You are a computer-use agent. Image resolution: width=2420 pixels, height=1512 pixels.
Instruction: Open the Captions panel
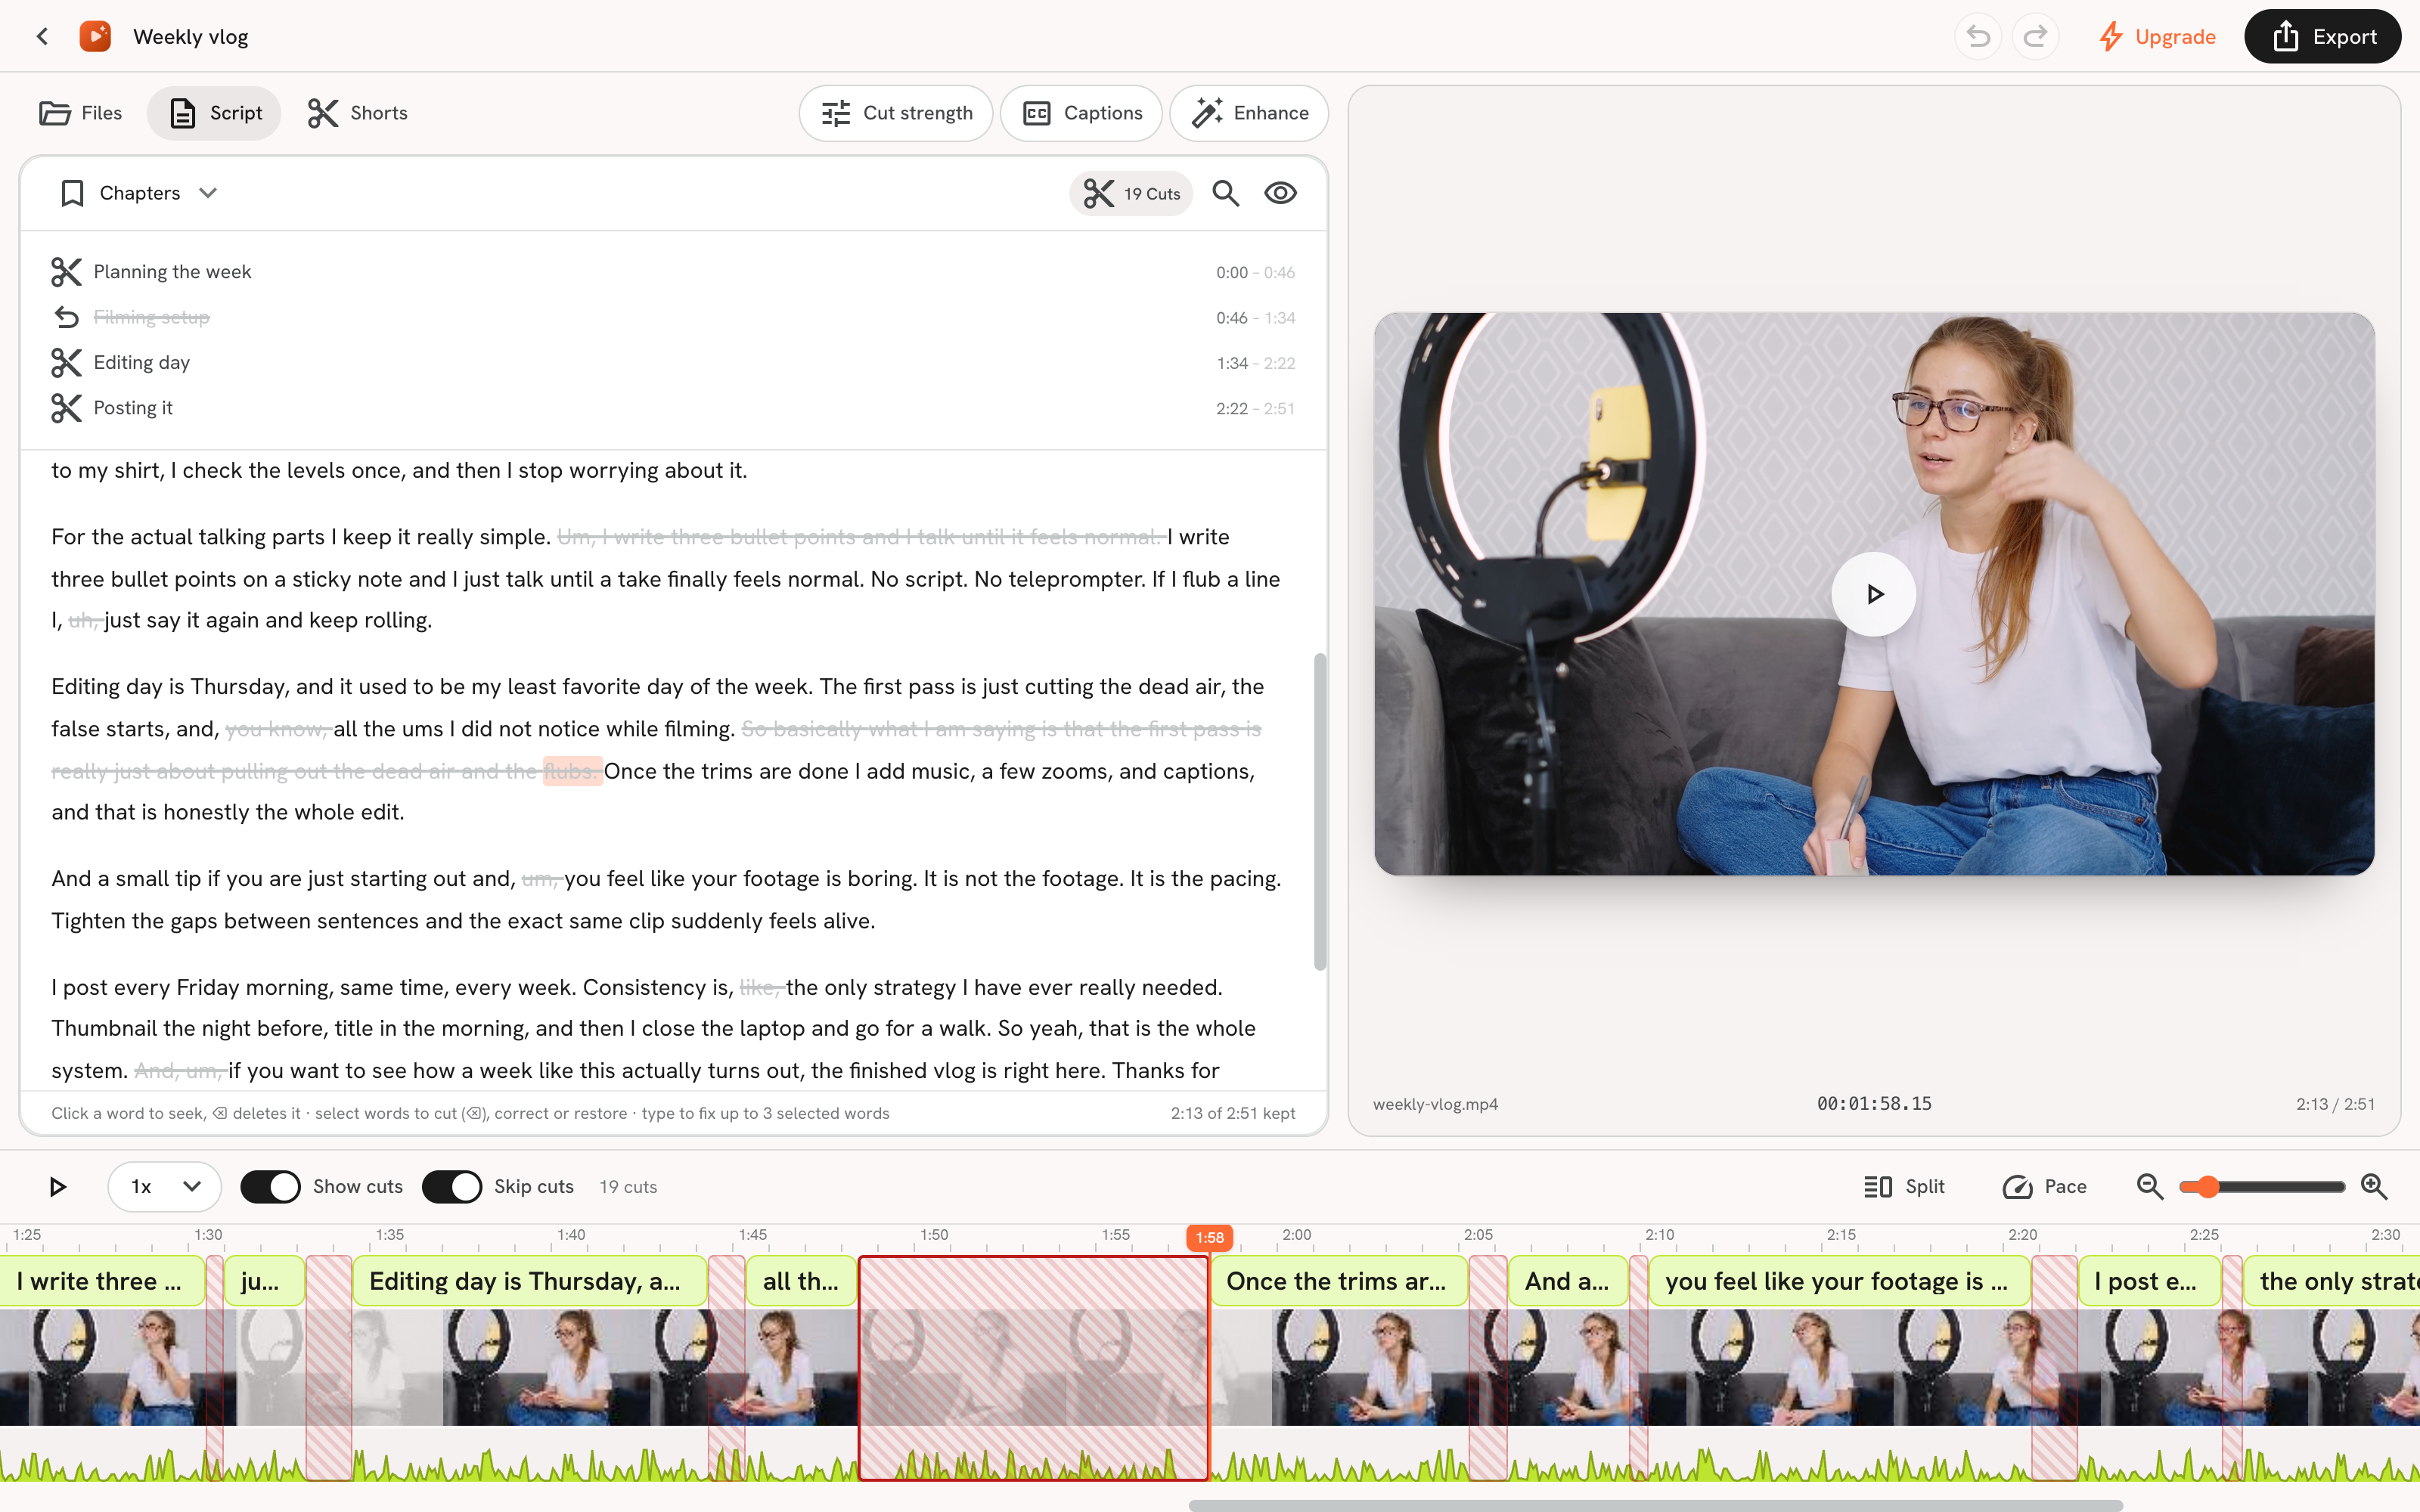(x=1081, y=113)
